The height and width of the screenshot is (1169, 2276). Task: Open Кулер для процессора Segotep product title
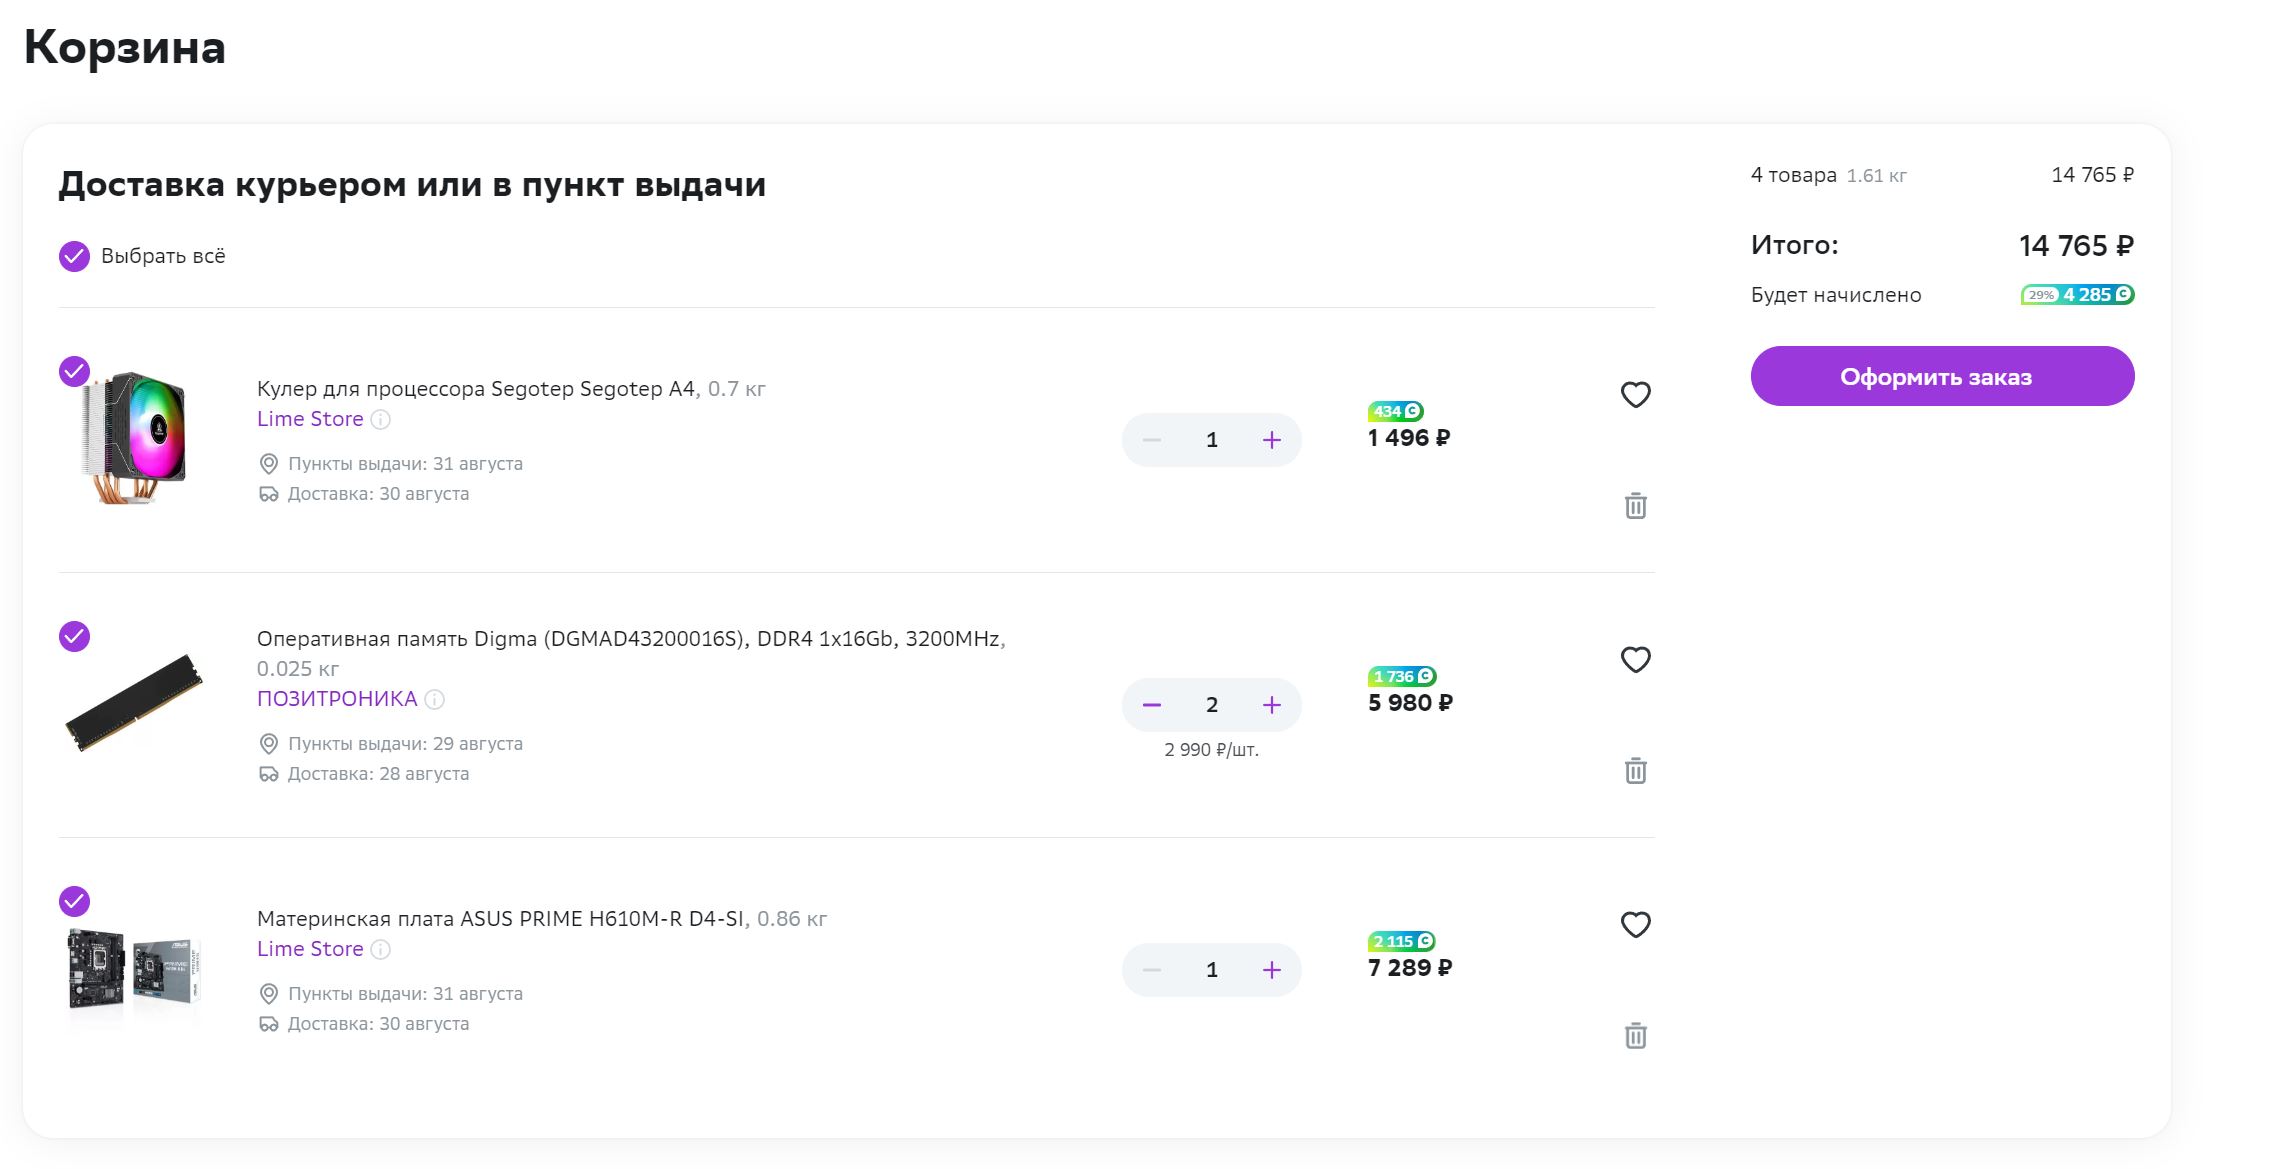(x=475, y=389)
